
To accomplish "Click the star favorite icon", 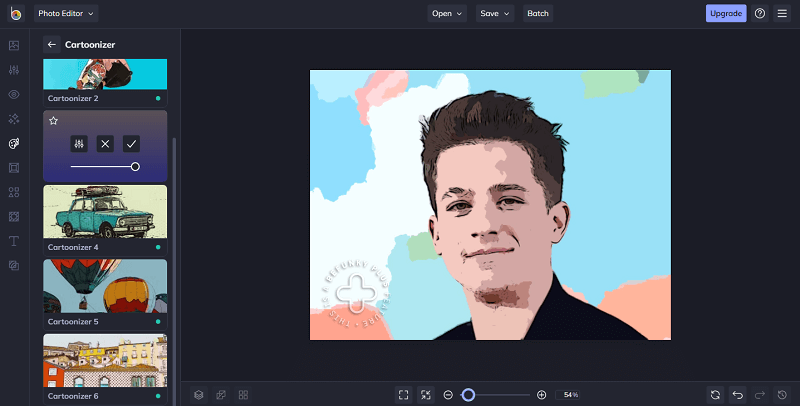I will 54,121.
